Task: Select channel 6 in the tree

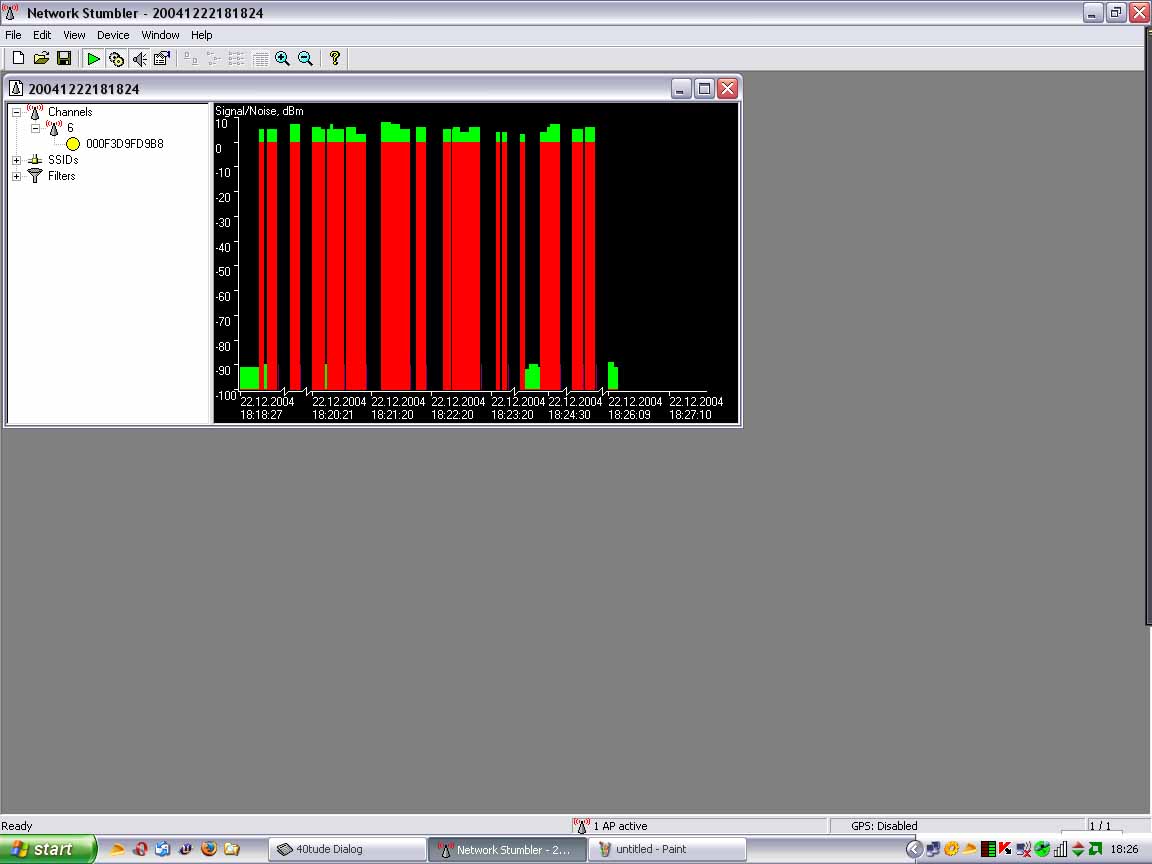Action: pyautogui.click(x=70, y=128)
